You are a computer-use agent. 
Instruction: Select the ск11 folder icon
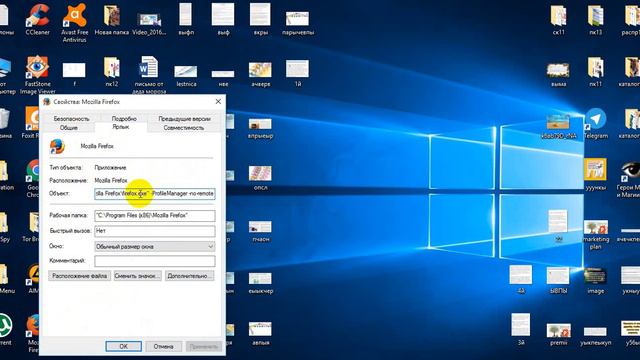point(558,19)
